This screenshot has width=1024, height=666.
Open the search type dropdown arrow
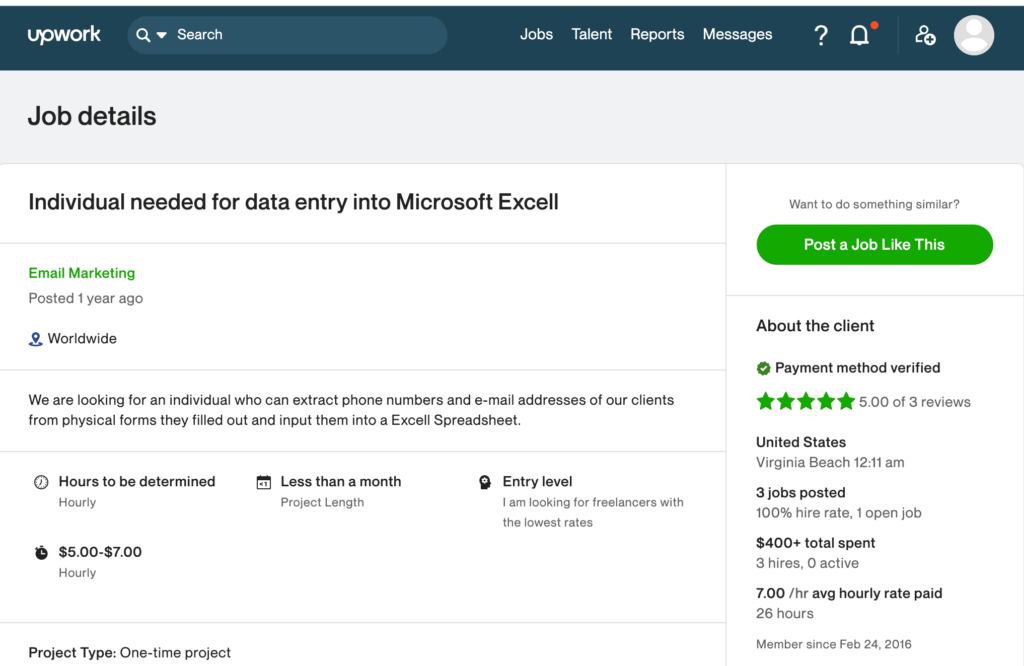tap(162, 35)
